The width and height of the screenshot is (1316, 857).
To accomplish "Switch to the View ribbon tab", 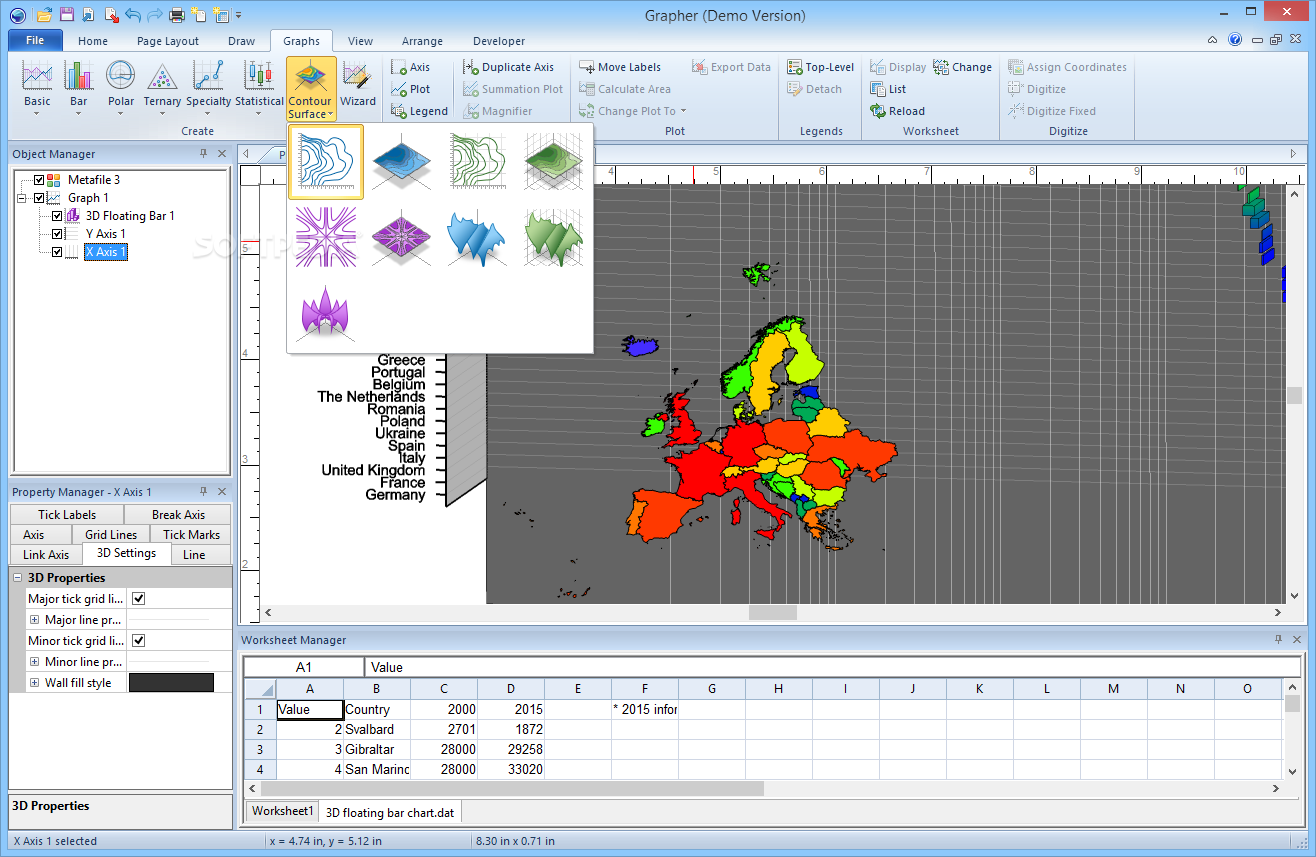I will click(x=360, y=41).
